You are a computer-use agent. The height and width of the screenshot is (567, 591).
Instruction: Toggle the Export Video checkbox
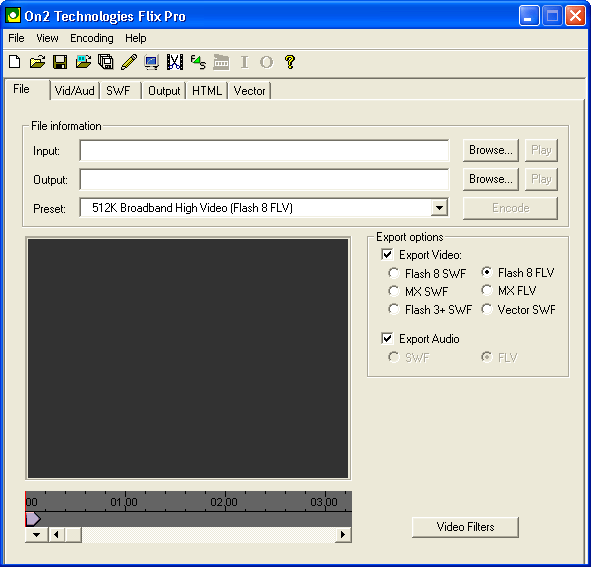click(387, 254)
